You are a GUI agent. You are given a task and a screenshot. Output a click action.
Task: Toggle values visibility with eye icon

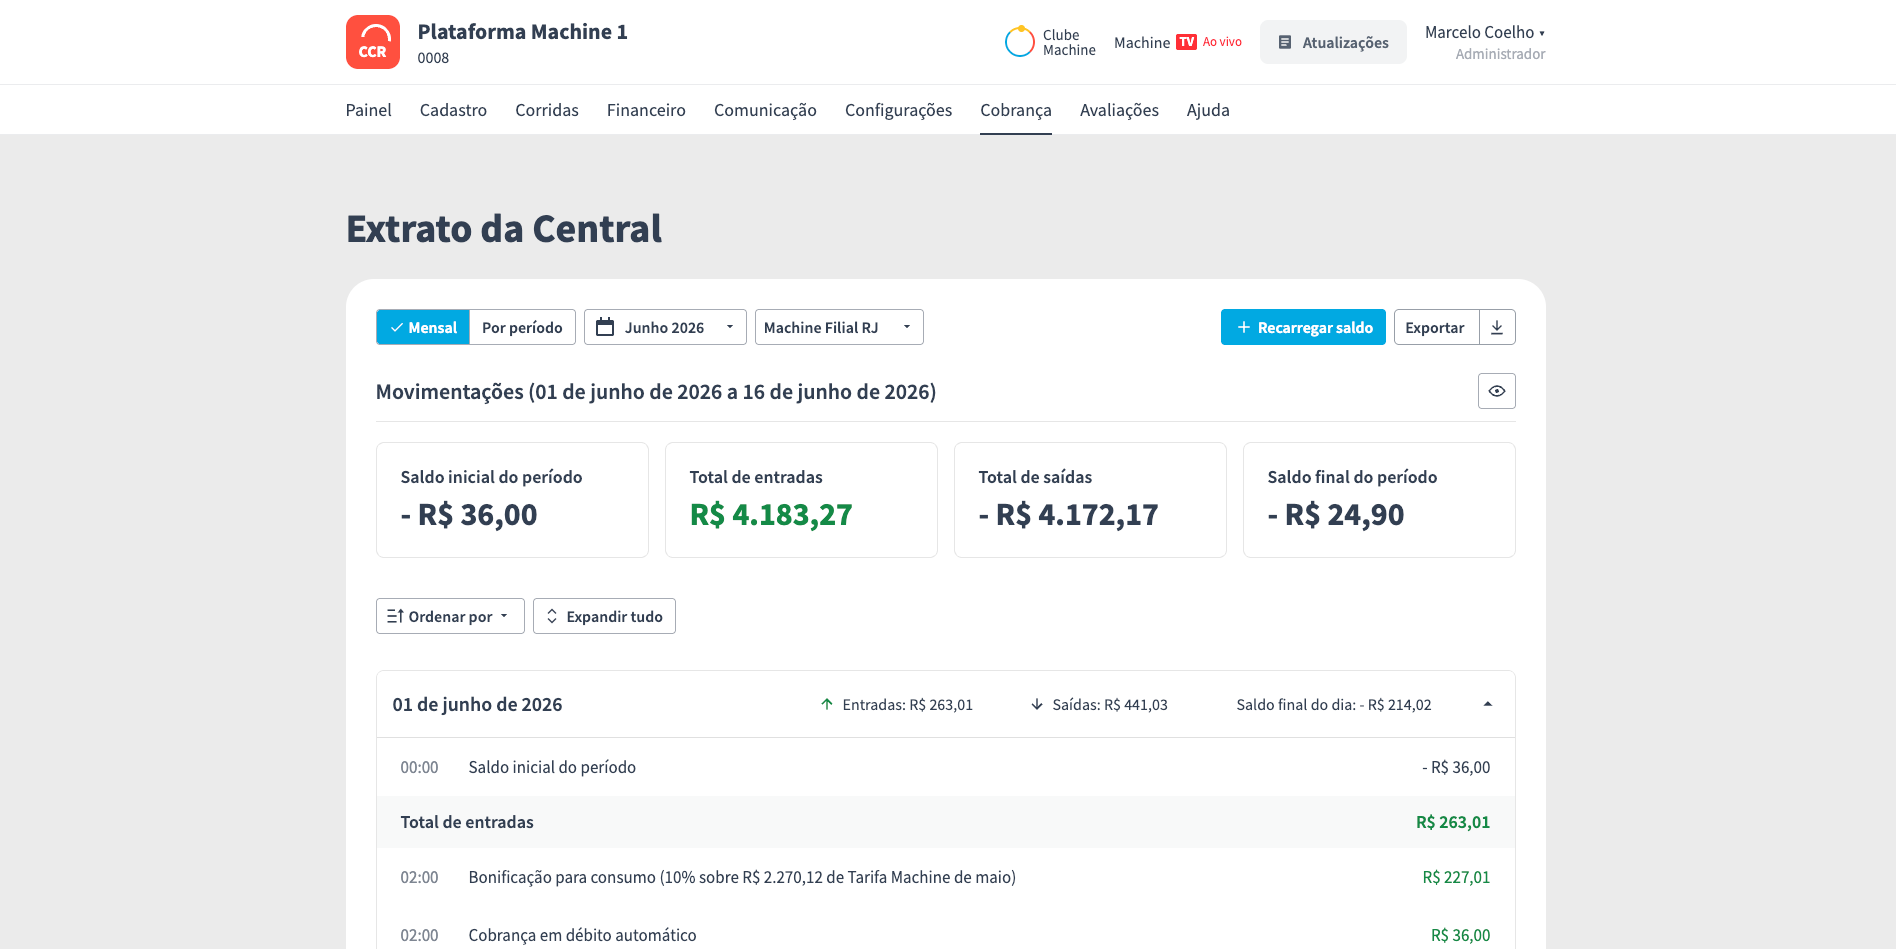[x=1497, y=391]
